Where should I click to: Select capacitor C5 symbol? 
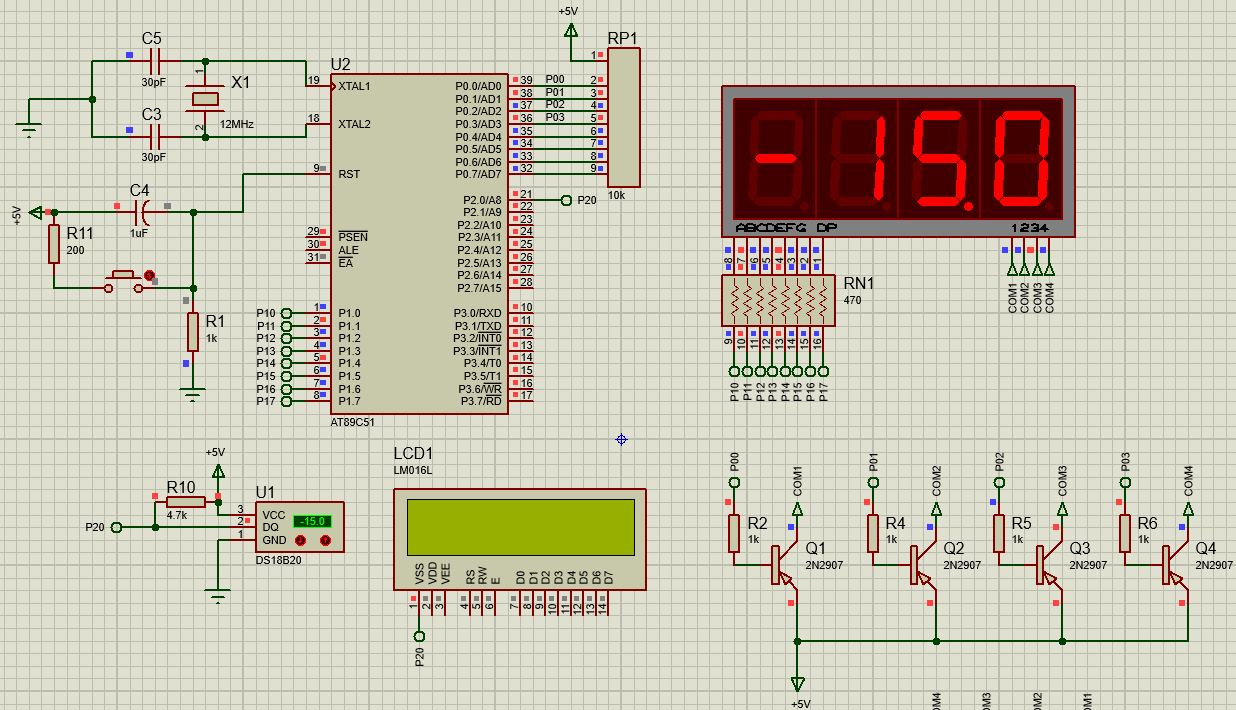pyautogui.click(x=155, y=61)
